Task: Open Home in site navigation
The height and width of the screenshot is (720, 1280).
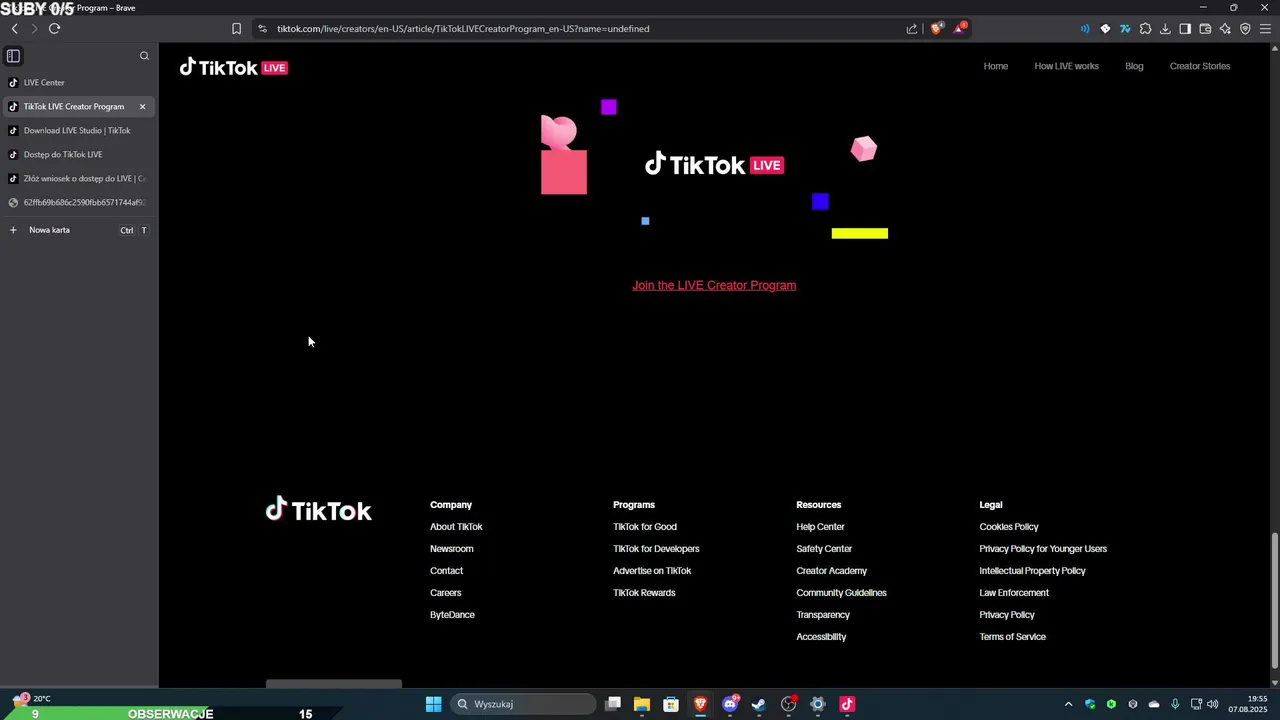Action: pos(995,66)
